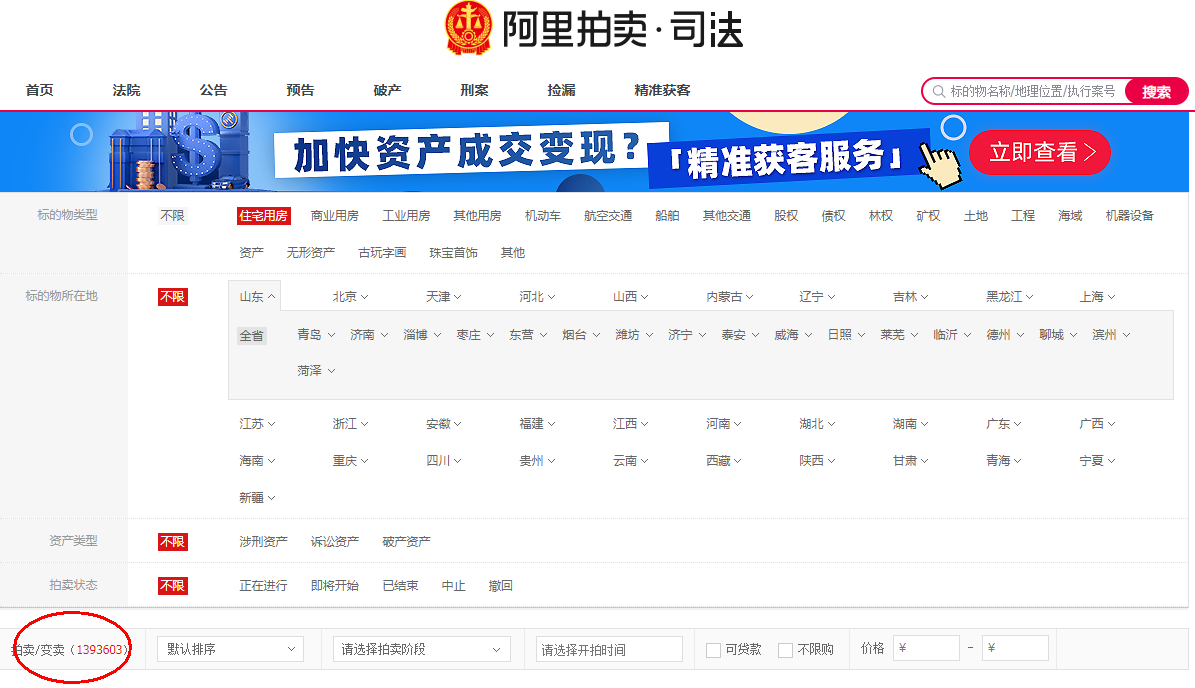
Task: Select the 商业用房 property type
Action: pos(335,216)
